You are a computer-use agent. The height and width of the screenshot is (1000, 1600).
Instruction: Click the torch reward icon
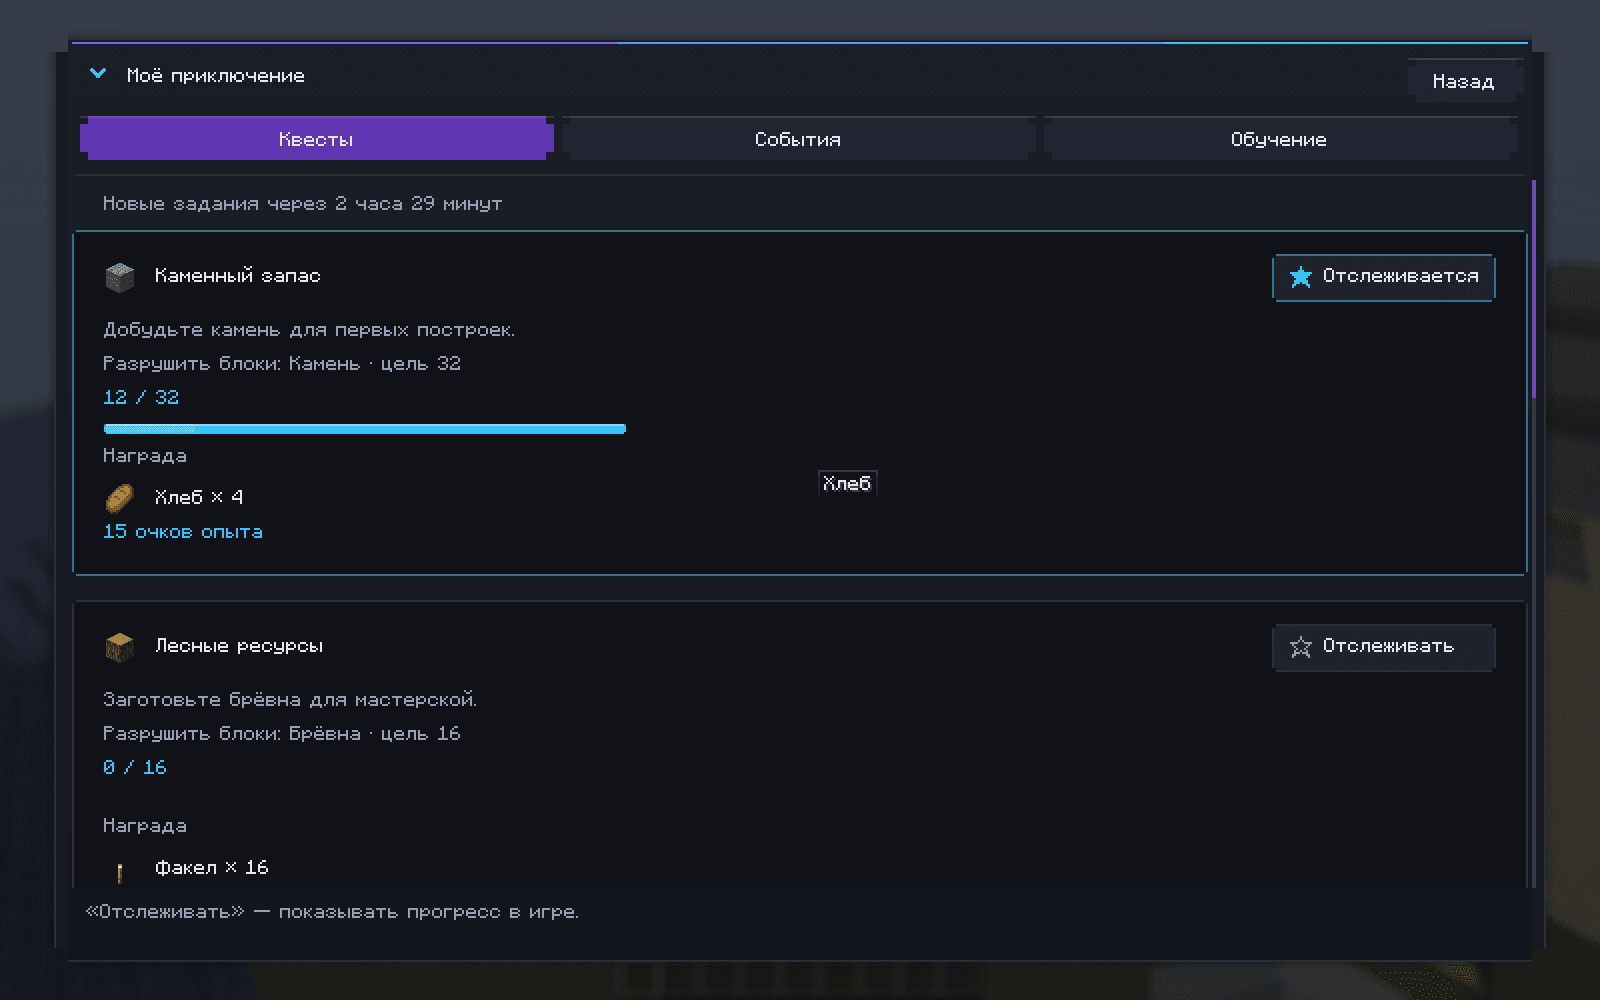pyautogui.click(x=119, y=872)
